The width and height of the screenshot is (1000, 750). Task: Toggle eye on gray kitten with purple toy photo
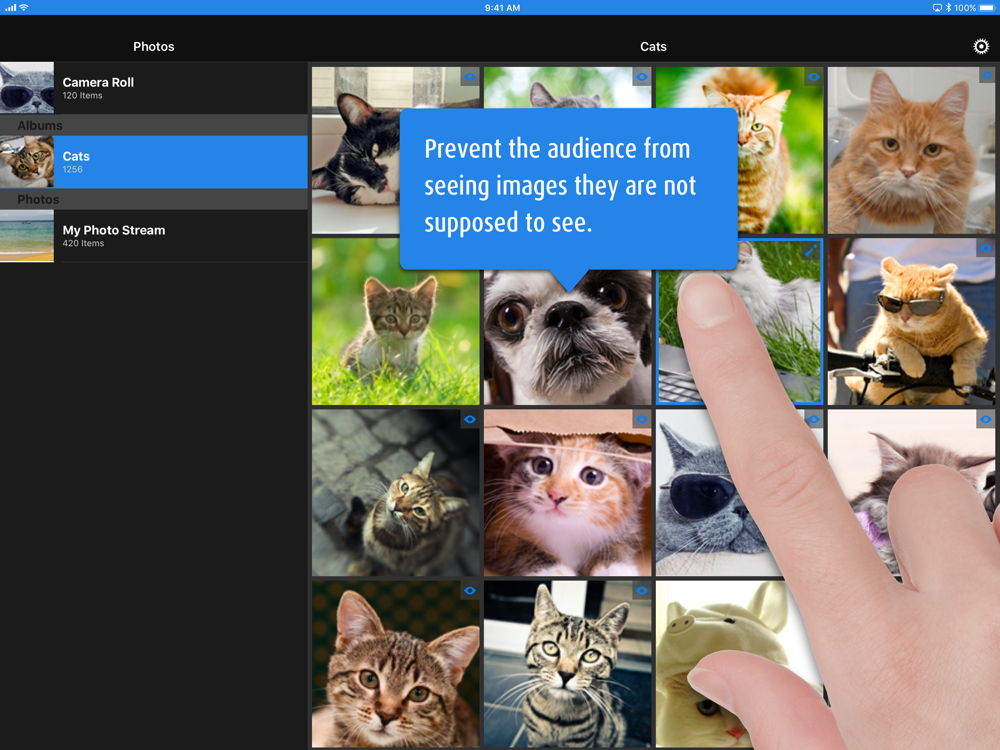point(986,419)
